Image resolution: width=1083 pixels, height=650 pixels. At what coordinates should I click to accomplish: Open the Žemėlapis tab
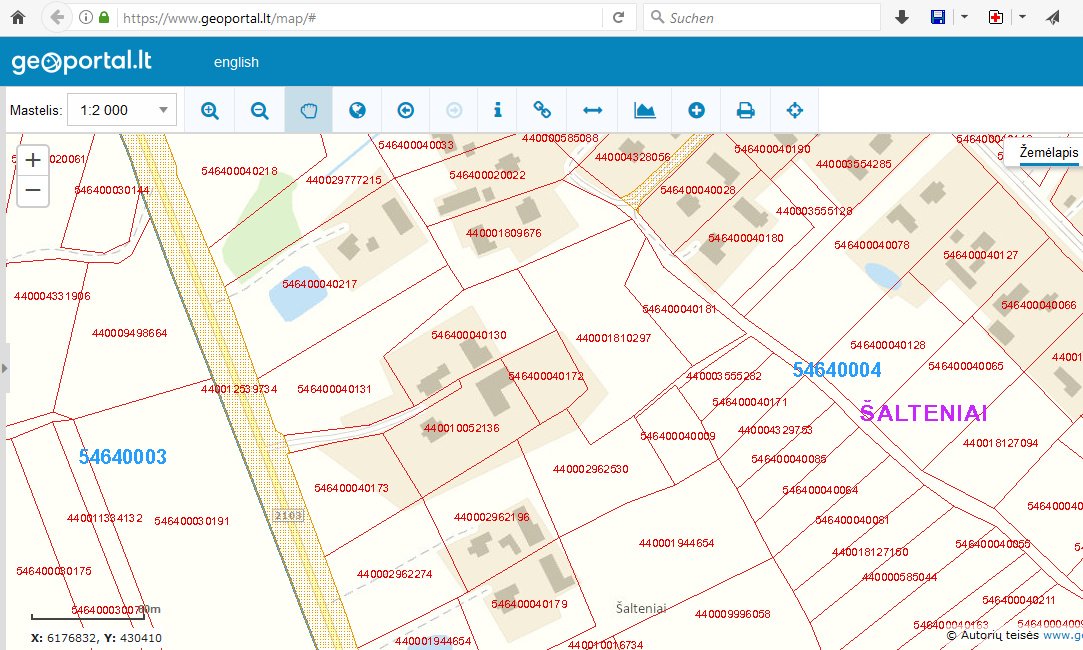tap(1048, 153)
